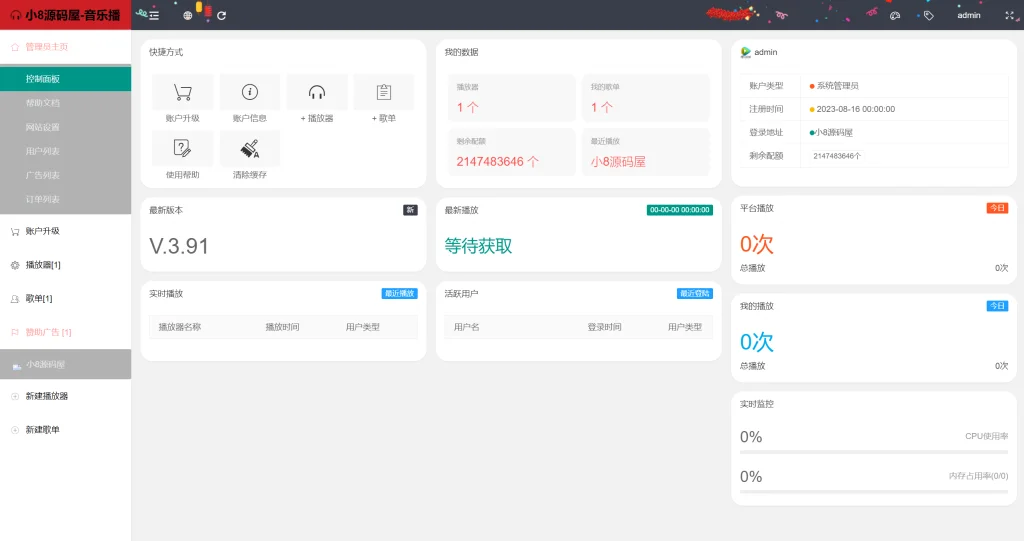This screenshot has height=541, width=1024.
Task: Open the globe icon in top bar
Action: (x=188, y=15)
